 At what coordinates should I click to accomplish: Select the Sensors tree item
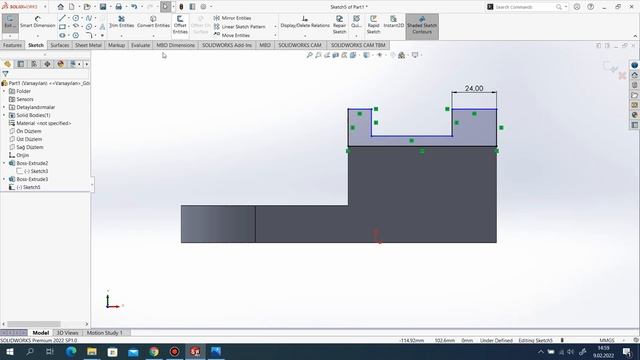point(21,99)
